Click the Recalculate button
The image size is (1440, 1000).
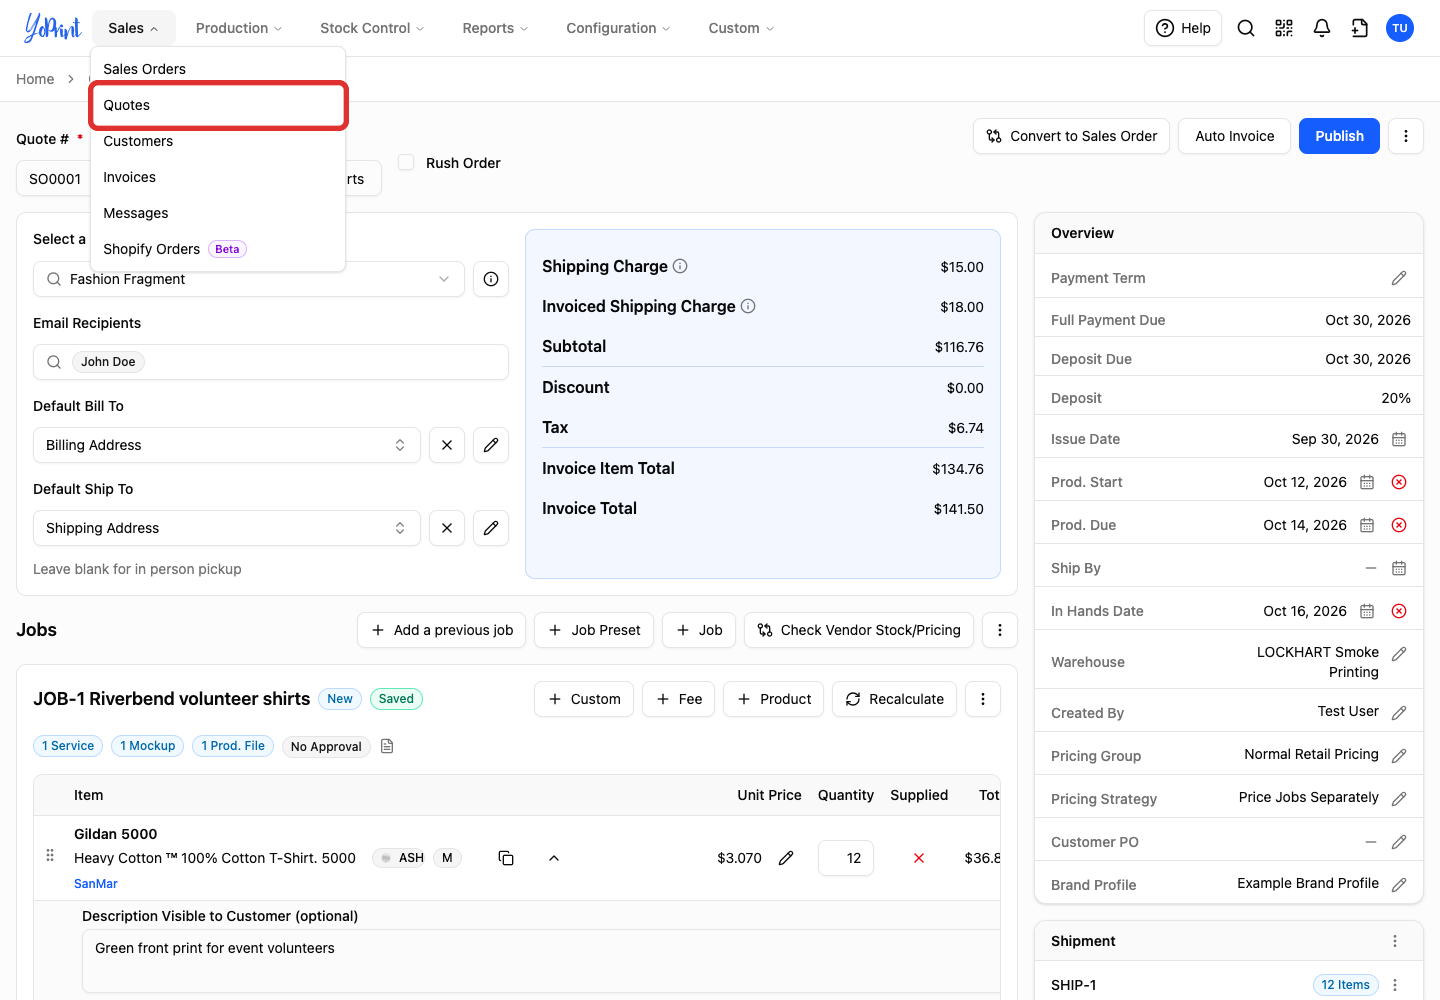pyautogui.click(x=895, y=699)
